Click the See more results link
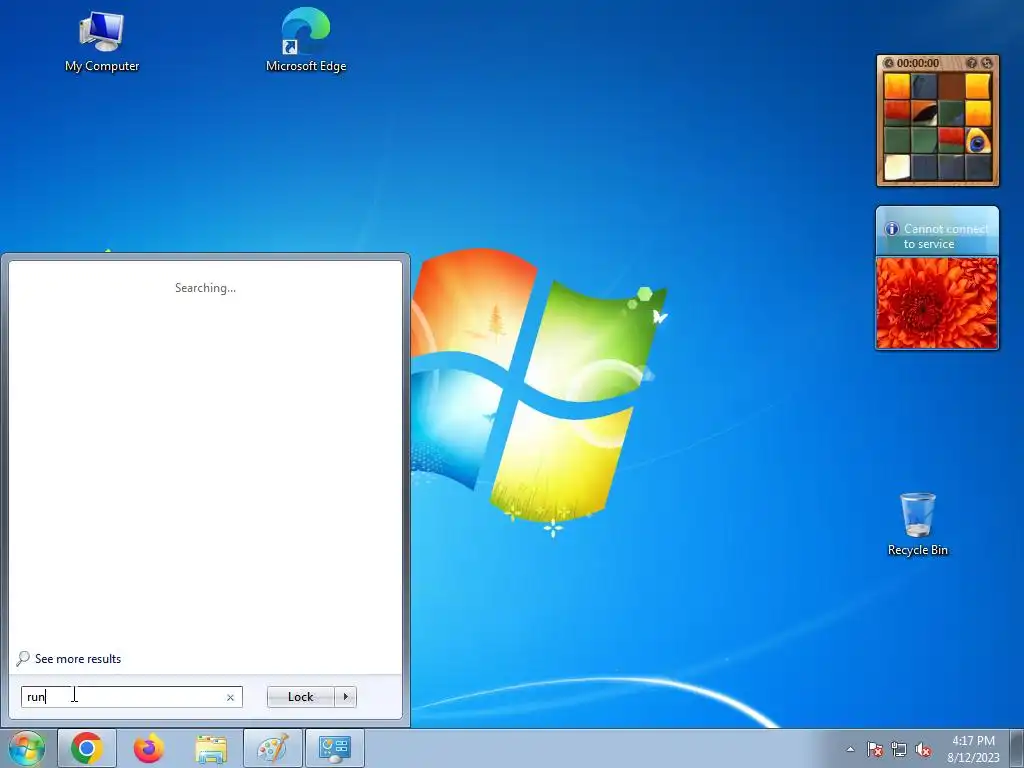Screen dimensions: 1024x768 78,659
